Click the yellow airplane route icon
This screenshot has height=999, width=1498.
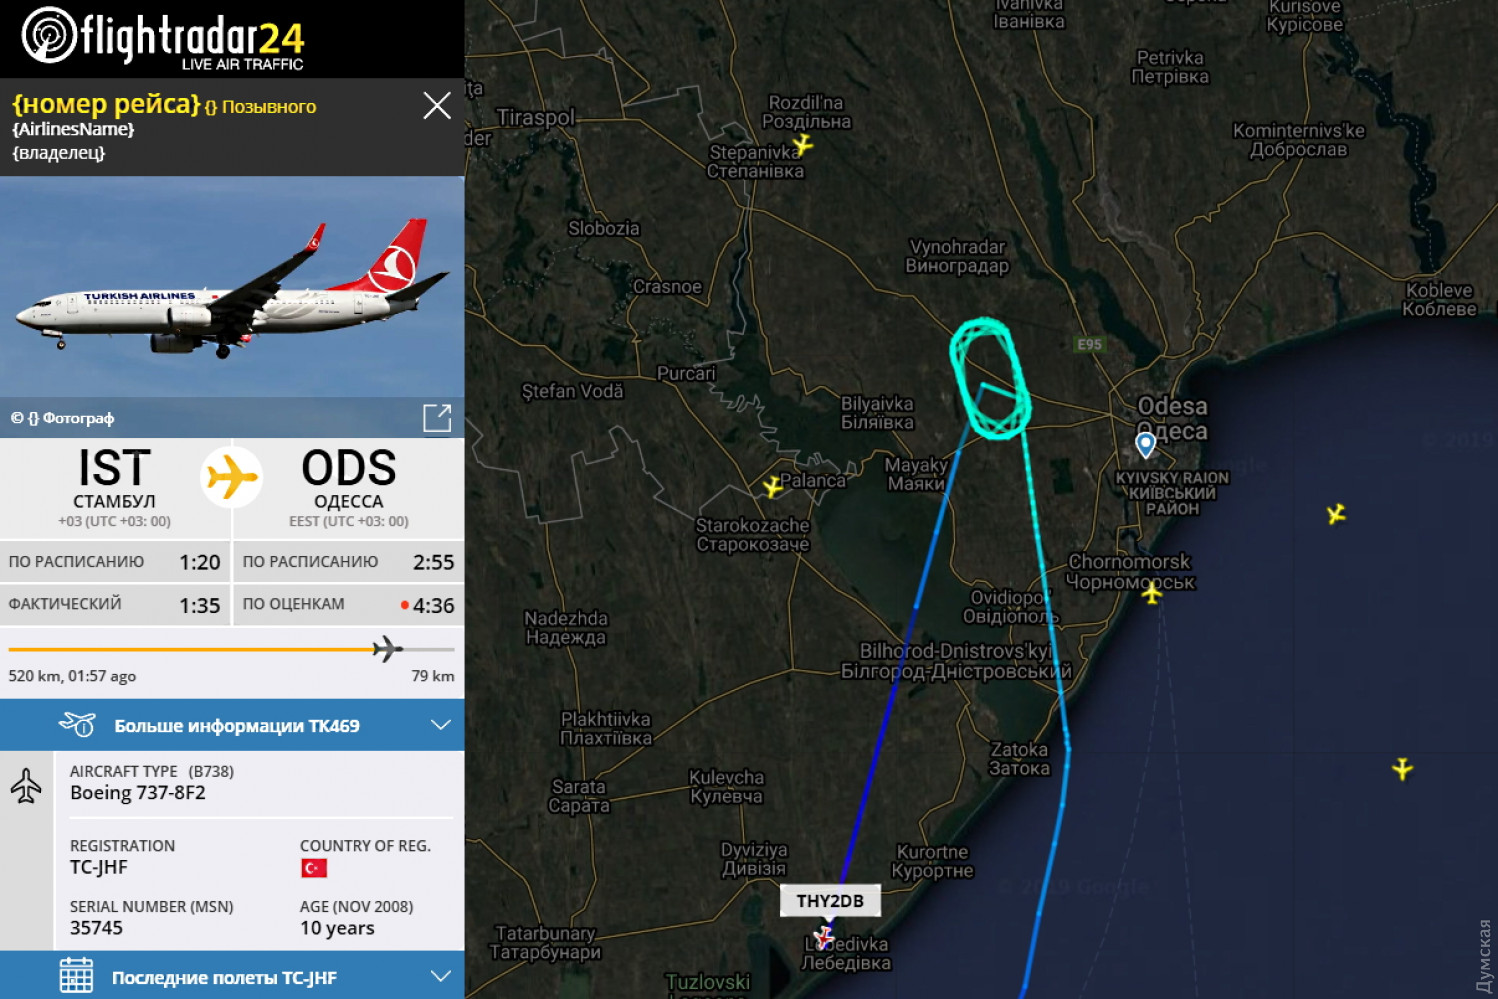pyautogui.click(x=232, y=476)
